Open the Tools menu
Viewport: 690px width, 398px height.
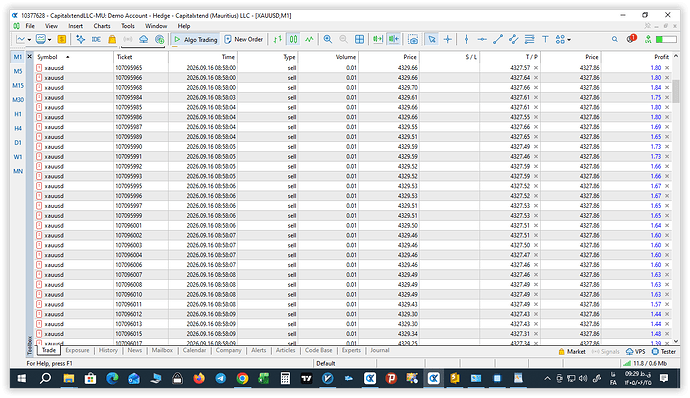tap(128, 26)
